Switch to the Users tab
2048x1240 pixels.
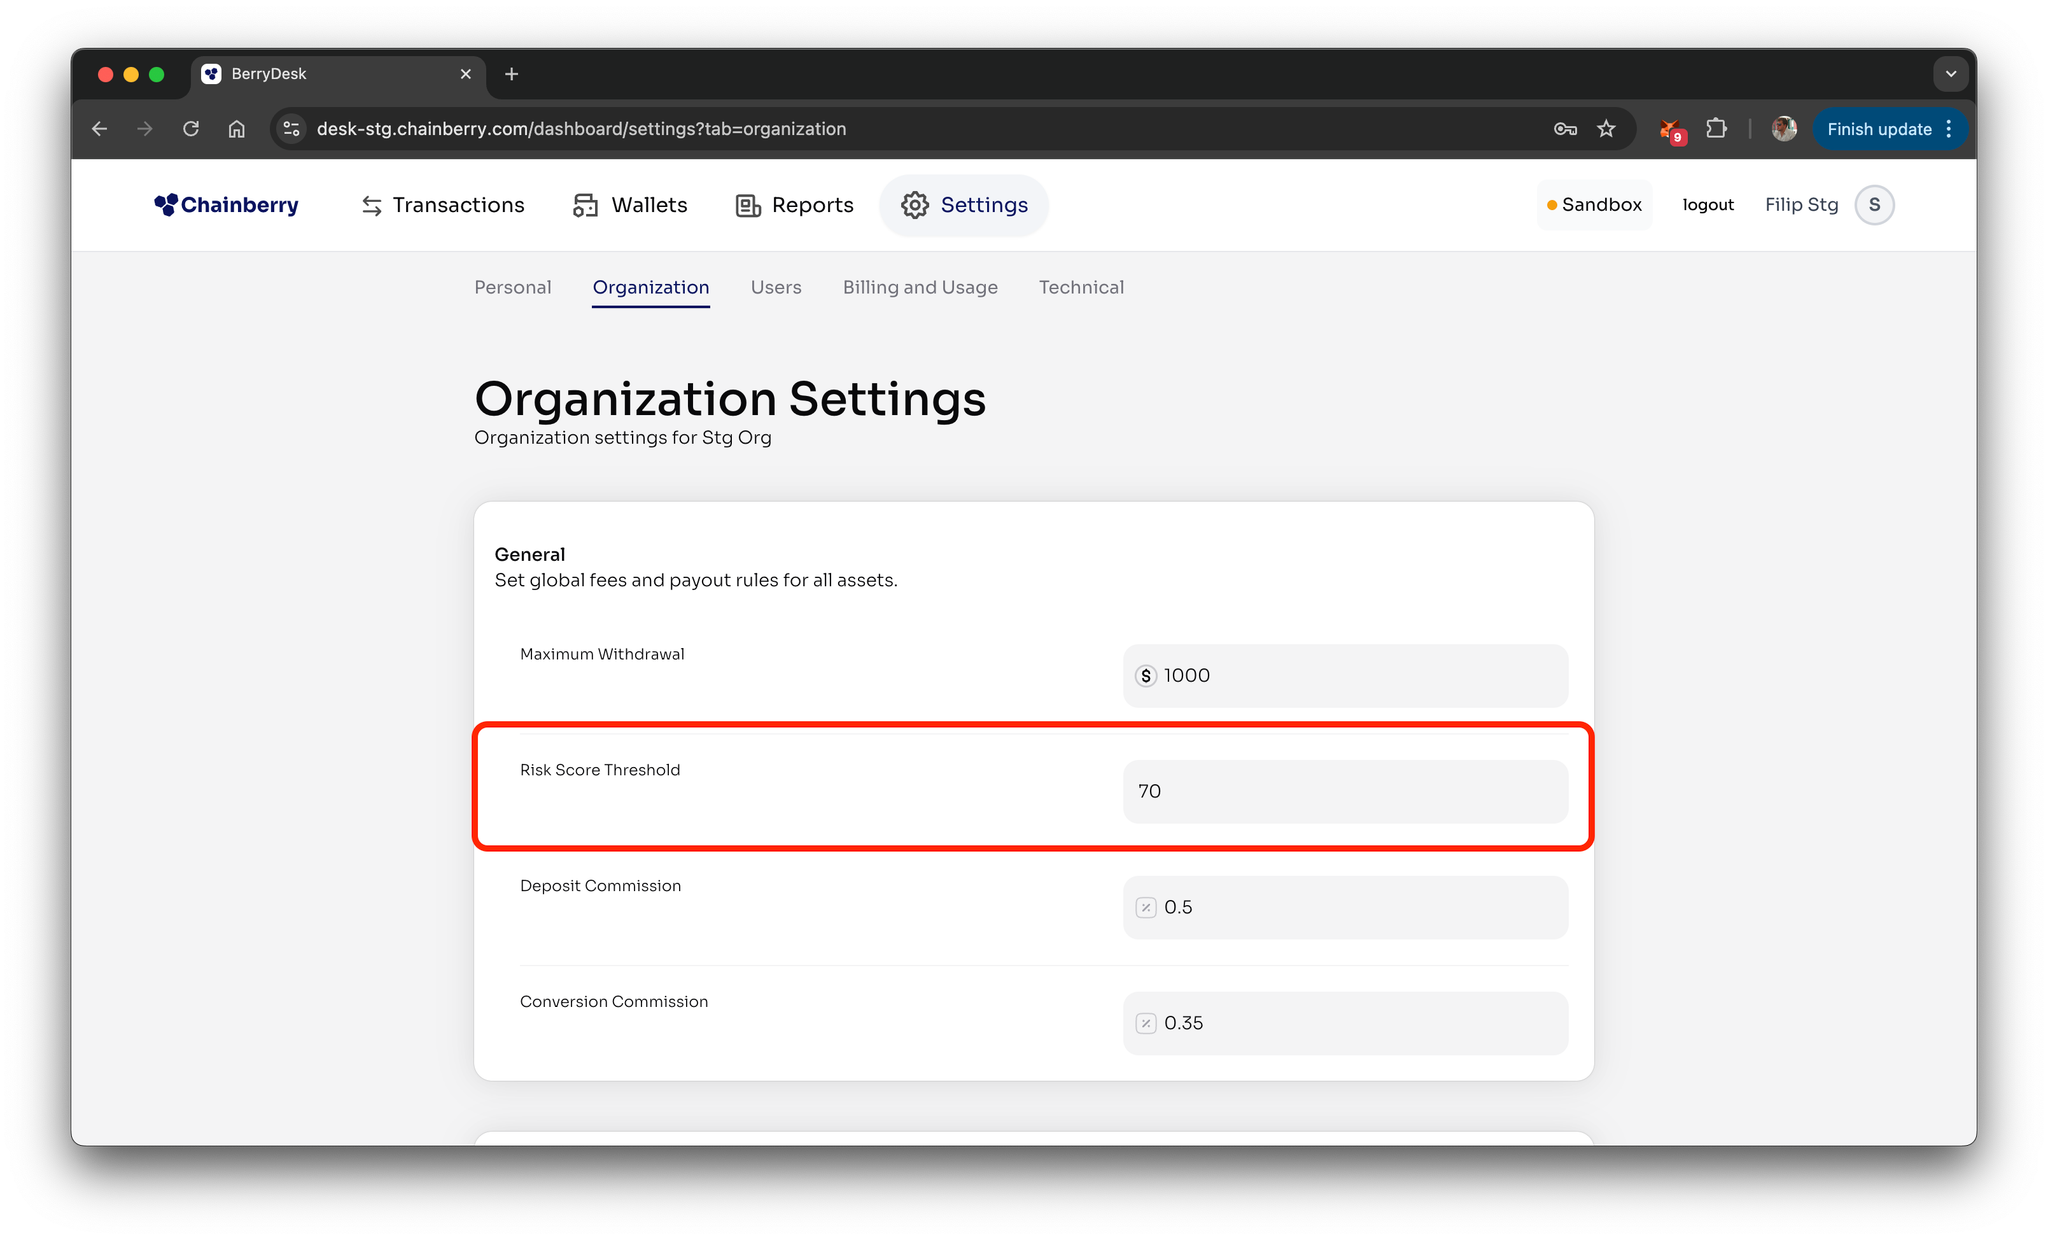click(x=776, y=287)
